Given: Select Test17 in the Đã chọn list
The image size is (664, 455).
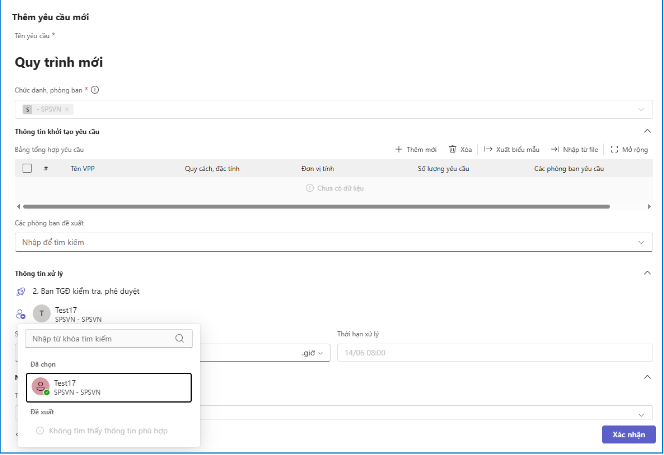Looking at the screenshot, I should (x=109, y=387).
